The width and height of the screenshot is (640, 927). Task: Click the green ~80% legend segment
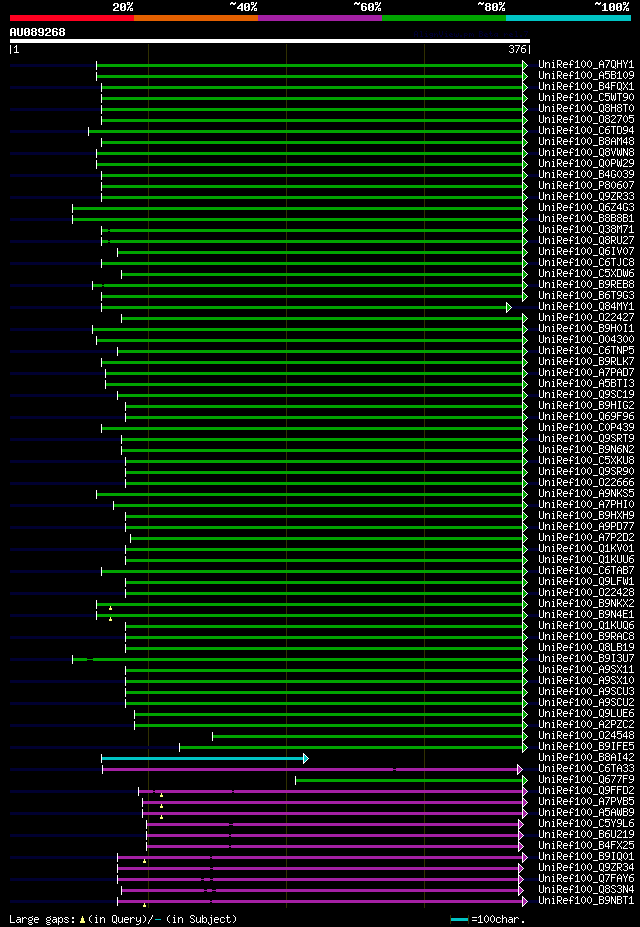tap(444, 18)
